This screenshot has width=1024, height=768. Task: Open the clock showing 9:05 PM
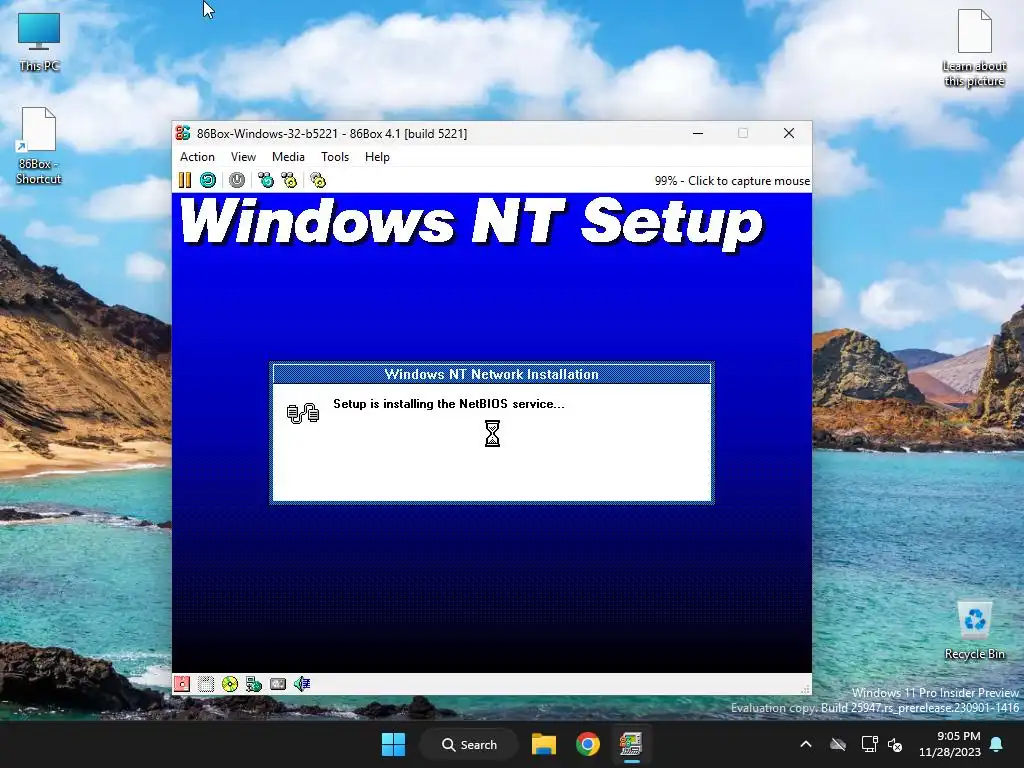(950, 744)
